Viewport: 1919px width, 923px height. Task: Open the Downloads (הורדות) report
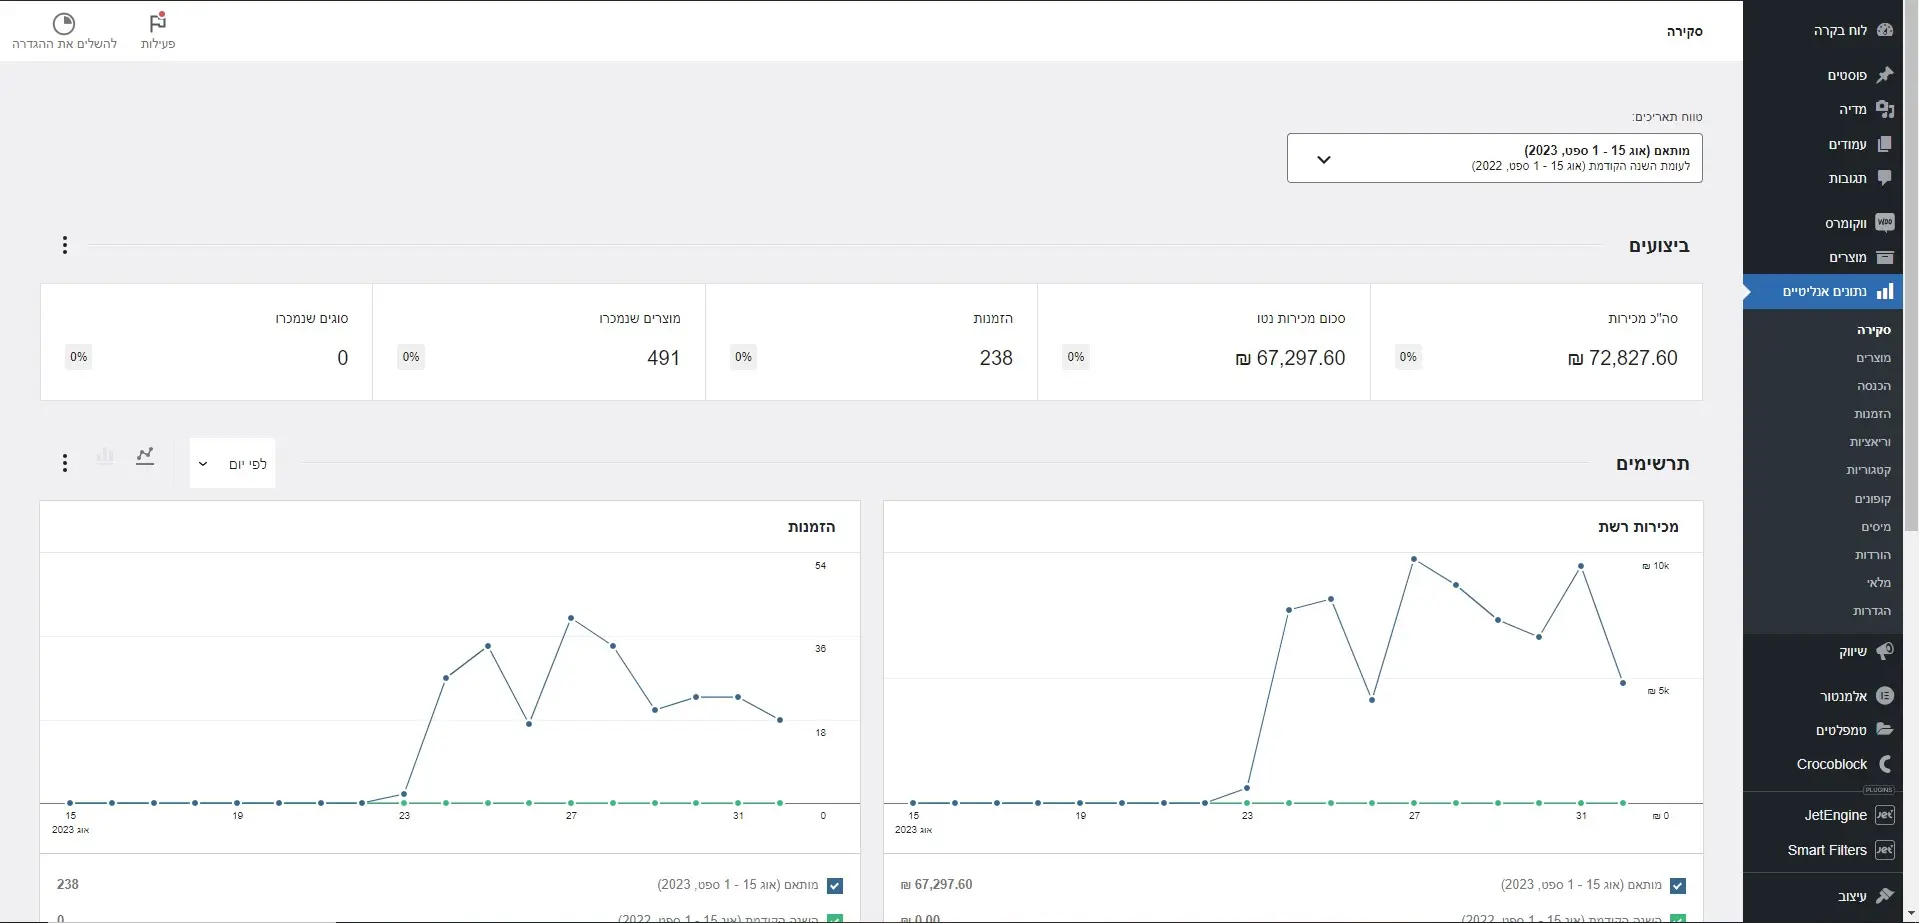[1873, 555]
